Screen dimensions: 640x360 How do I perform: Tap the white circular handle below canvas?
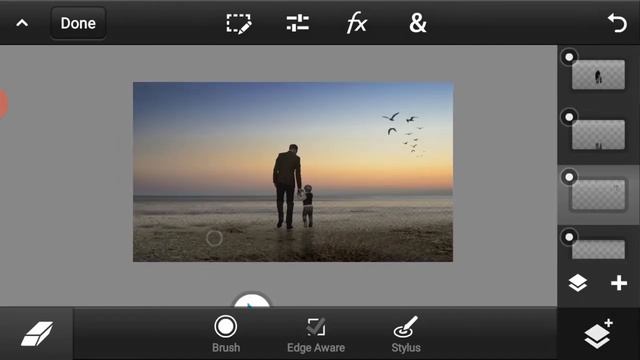click(x=251, y=300)
